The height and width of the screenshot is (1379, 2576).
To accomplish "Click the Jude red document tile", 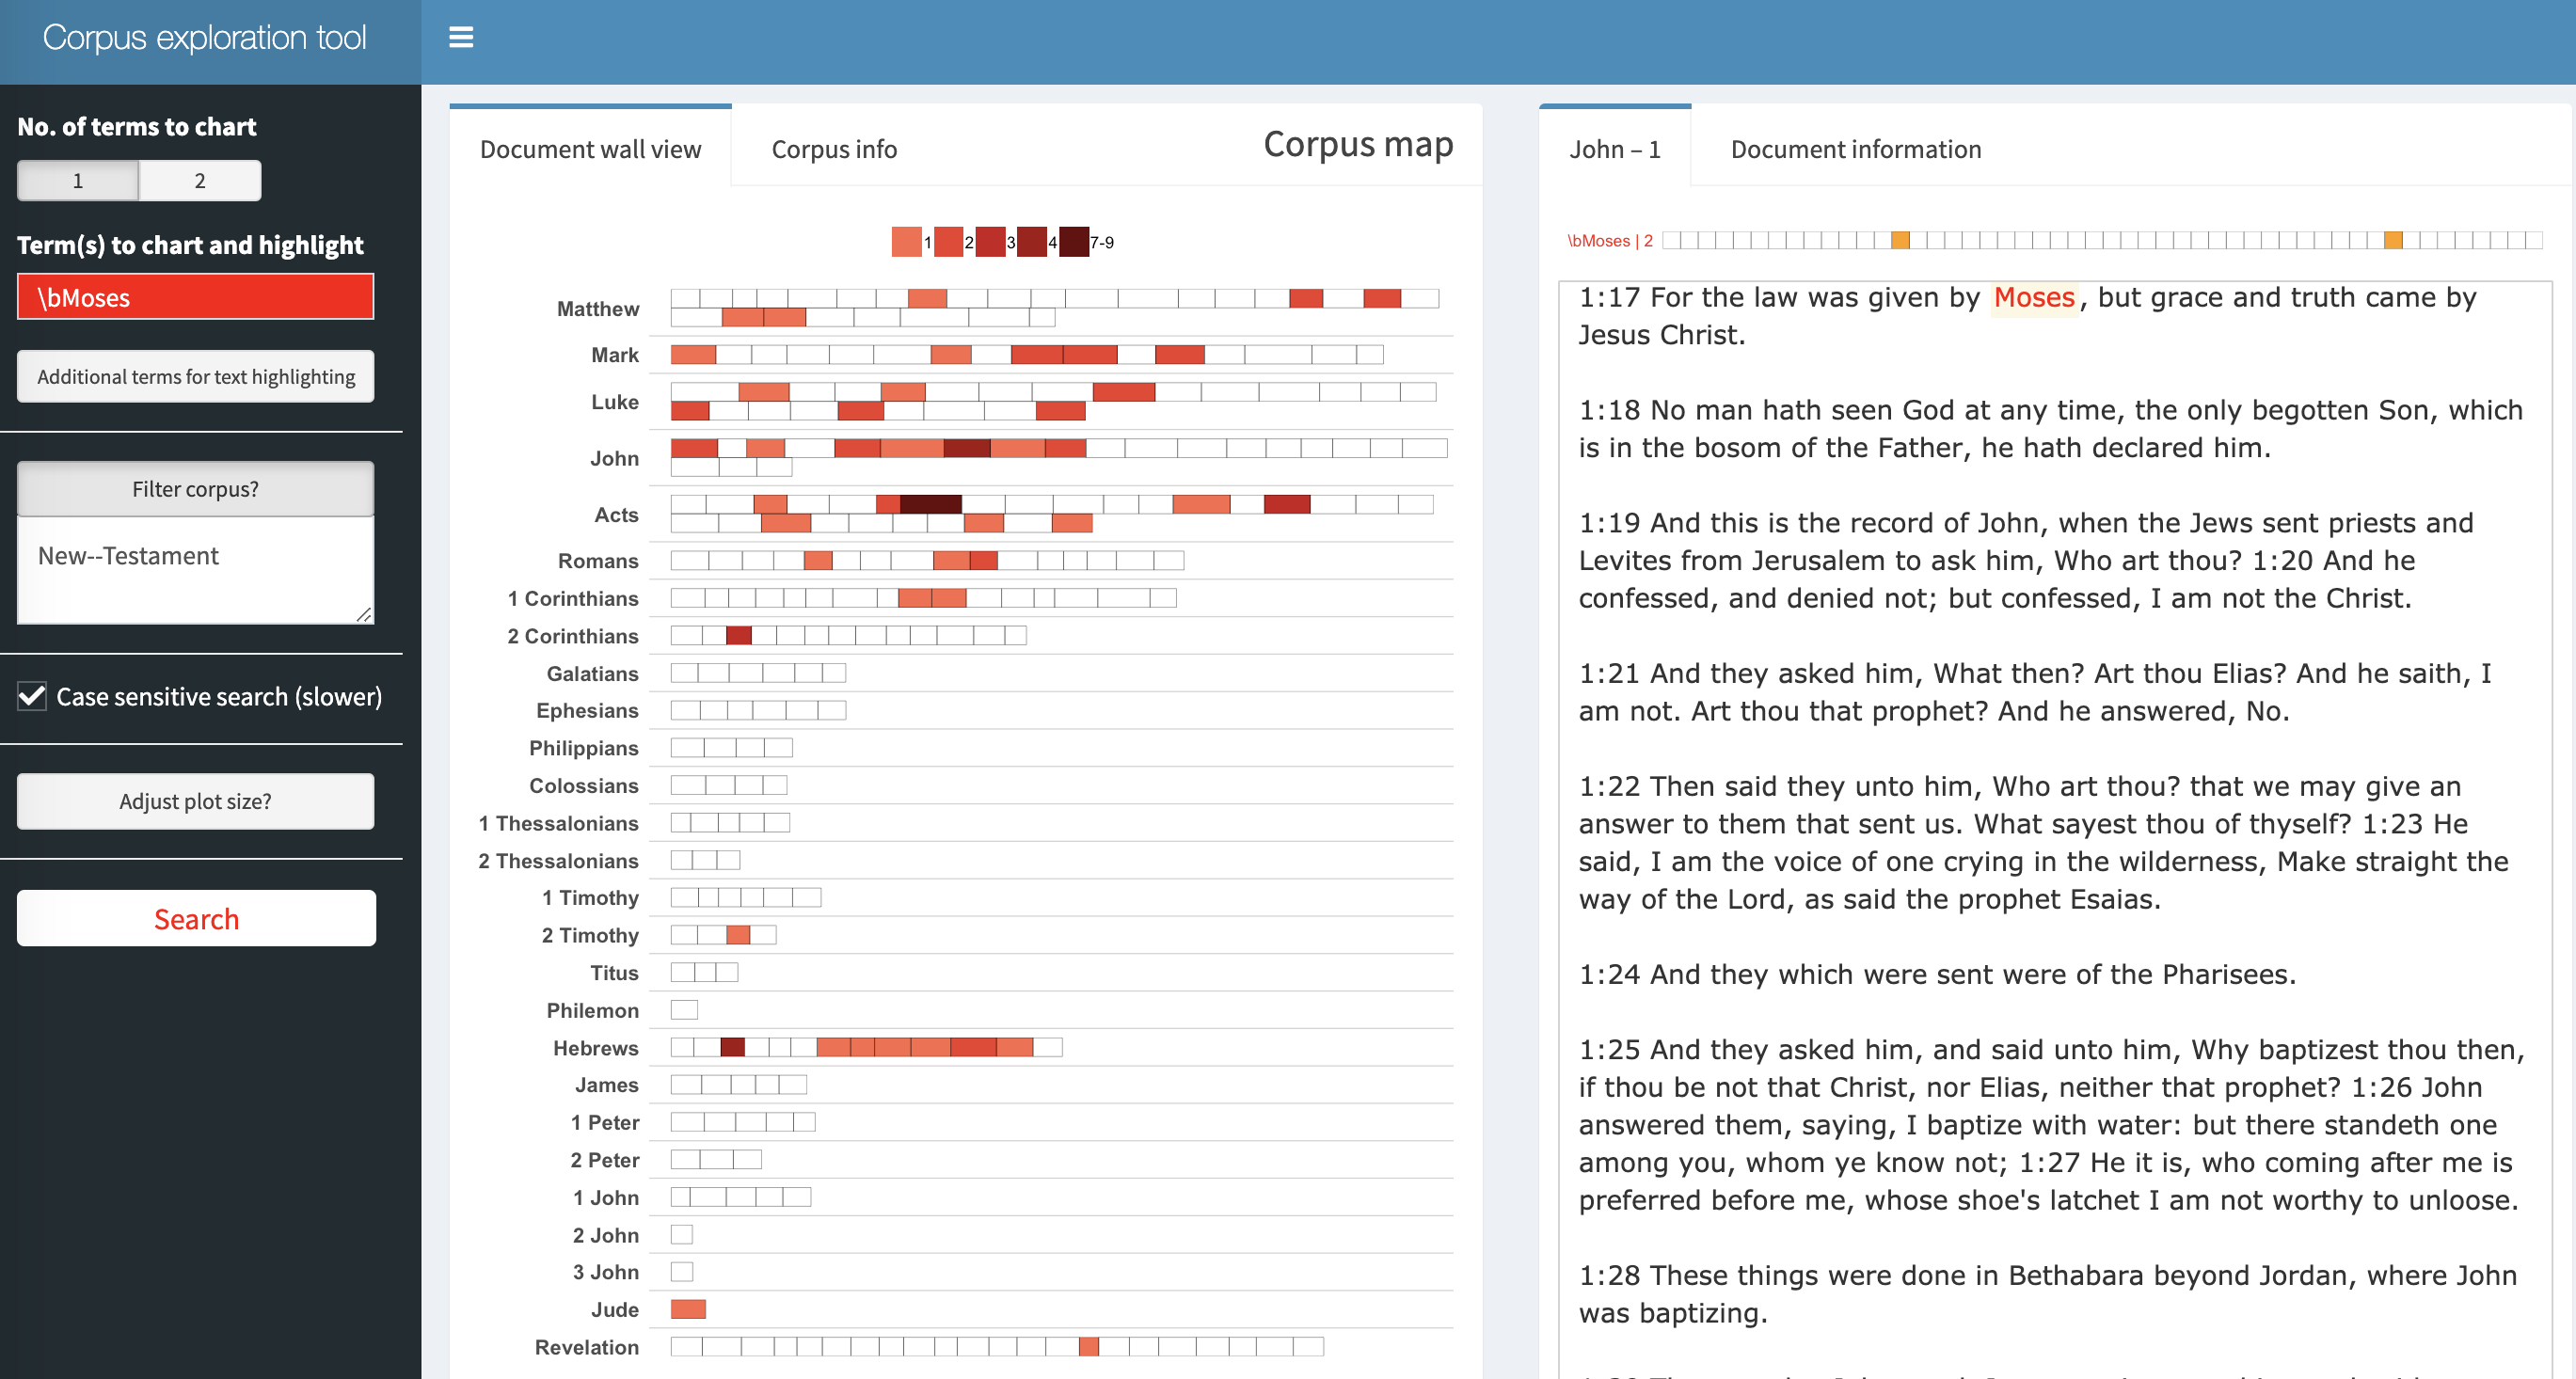I will (688, 1309).
